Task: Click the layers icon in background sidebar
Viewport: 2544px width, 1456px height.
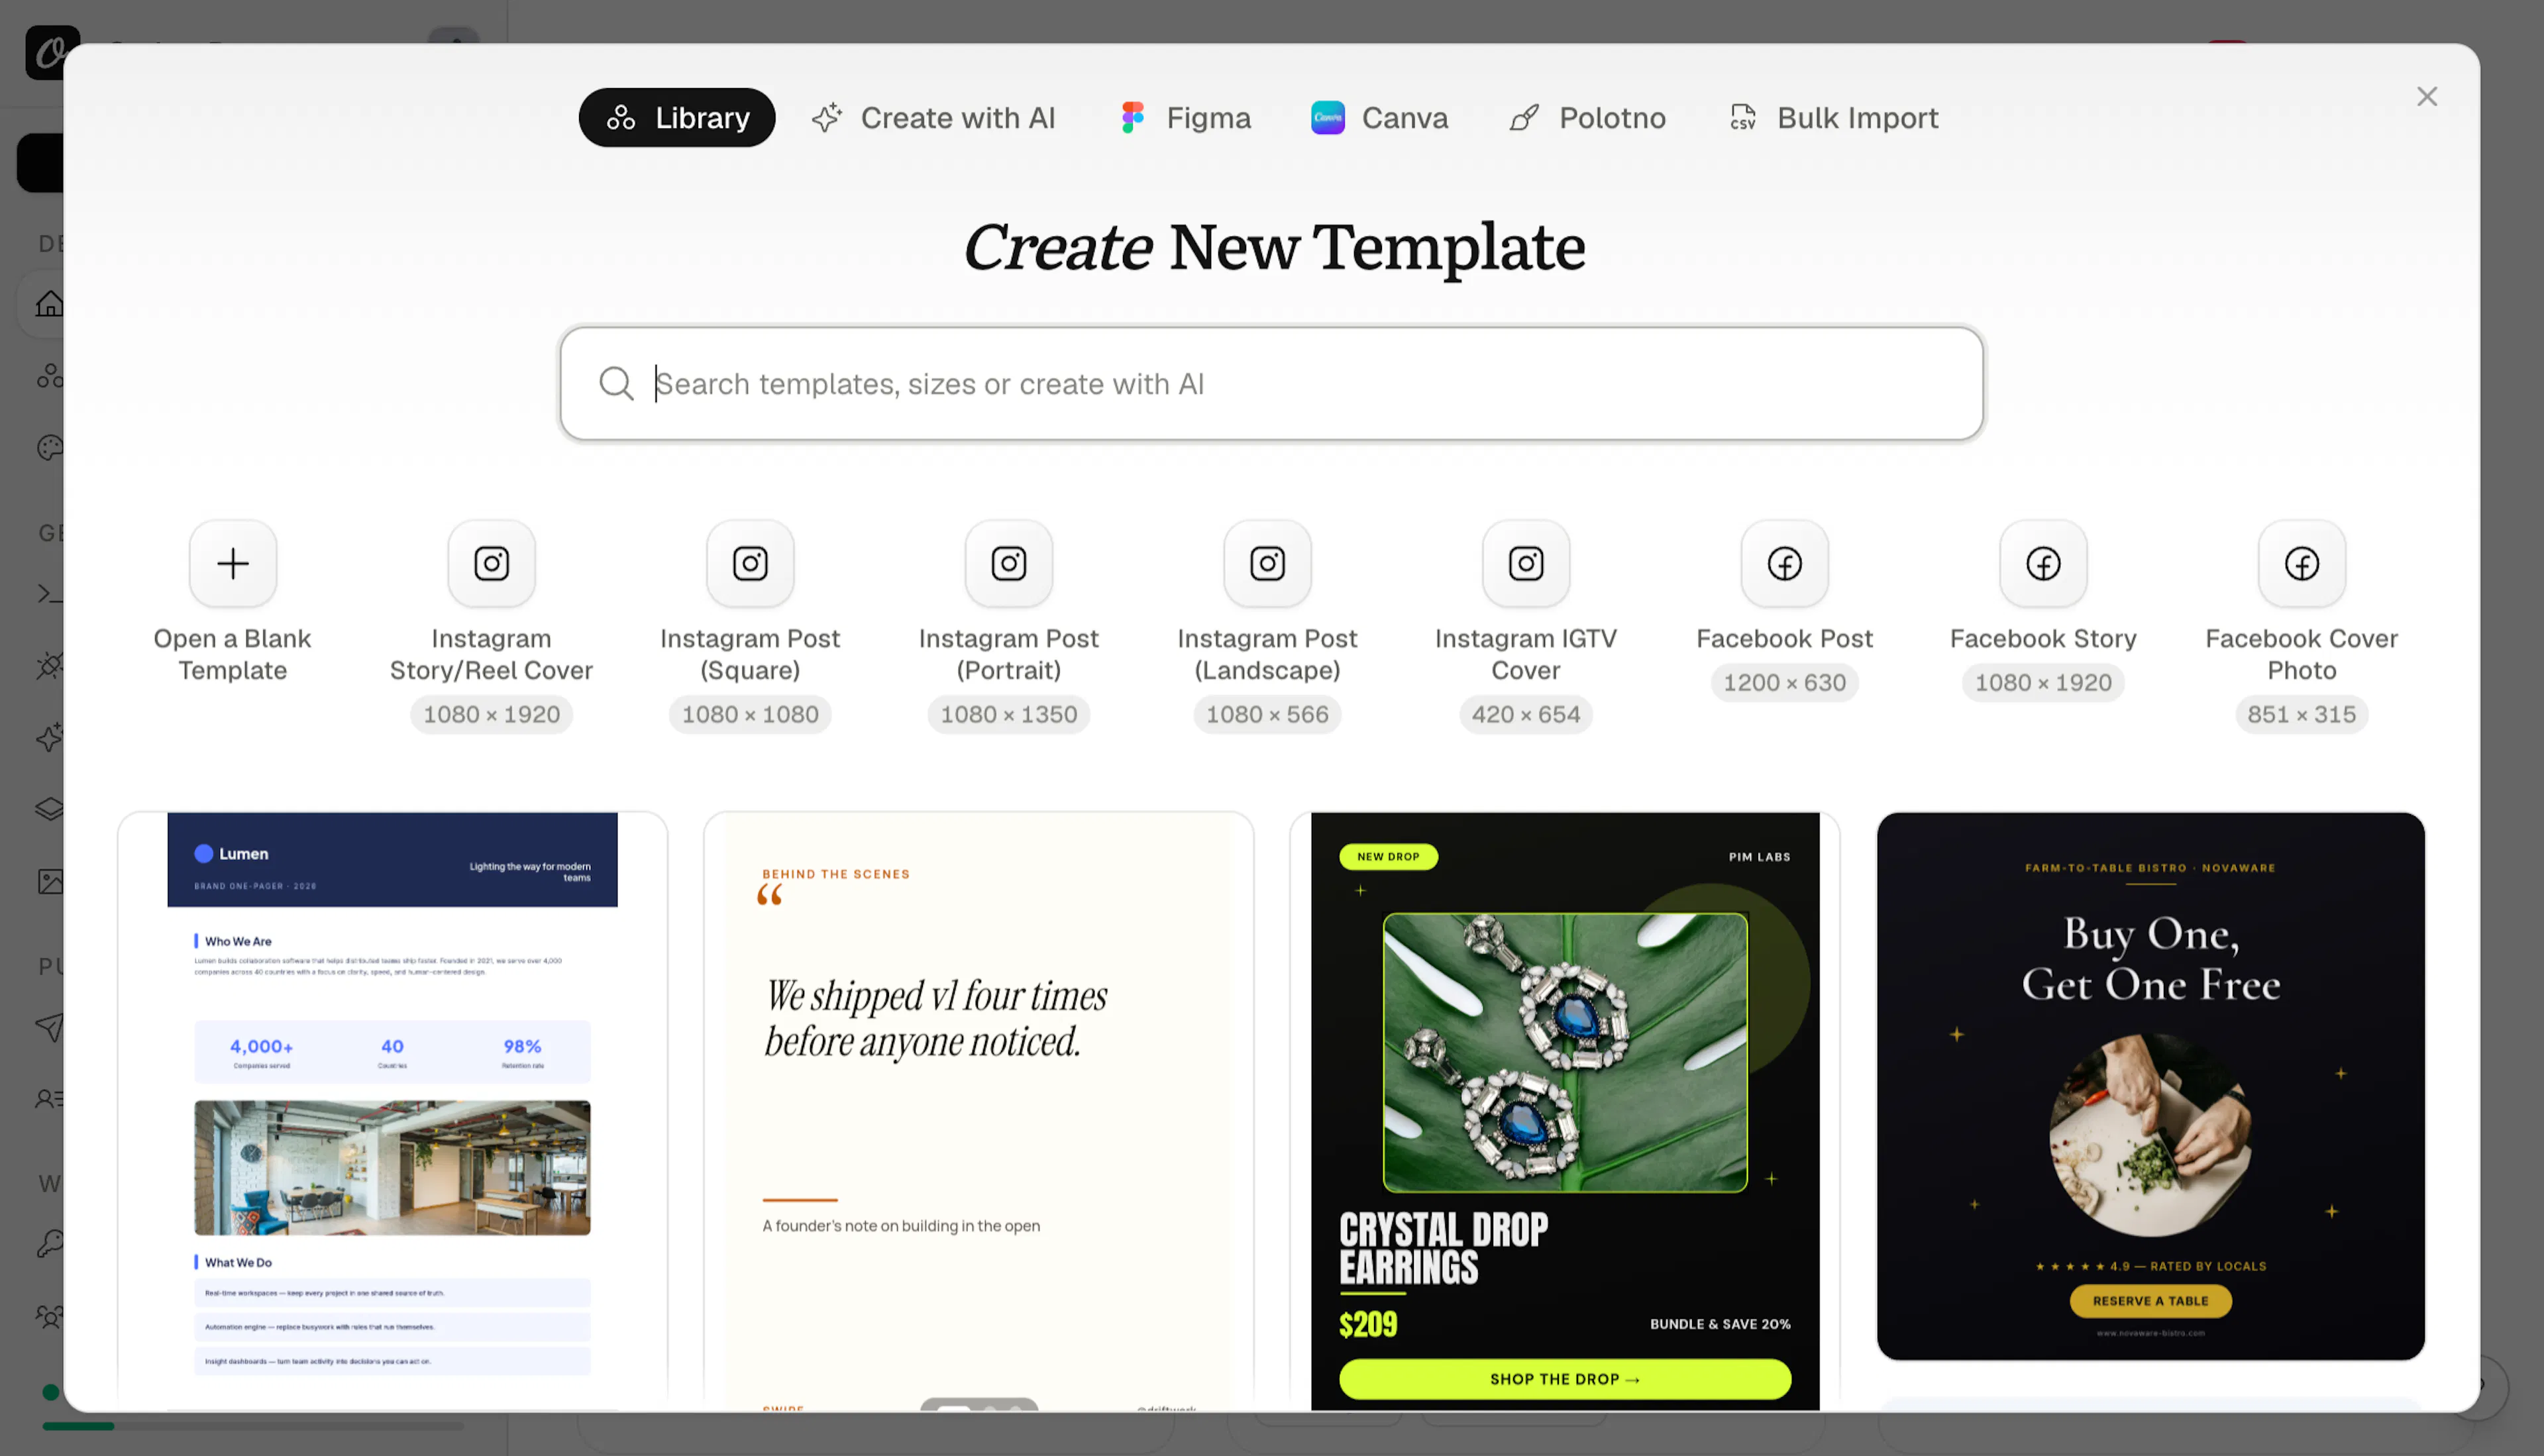Action: tap(50, 808)
